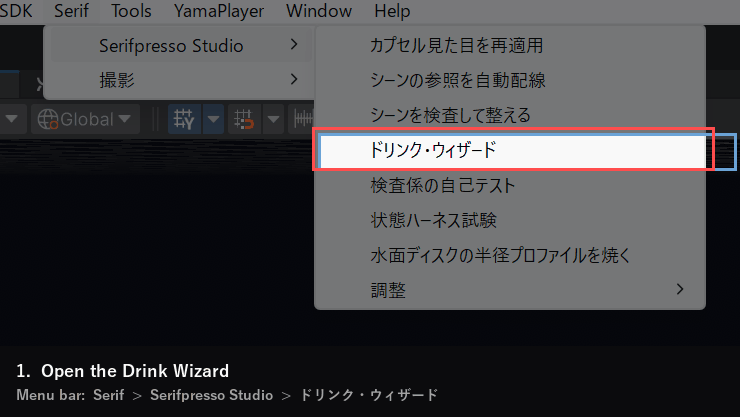Open the Serif menu
This screenshot has width=740, height=417.
(71, 11)
